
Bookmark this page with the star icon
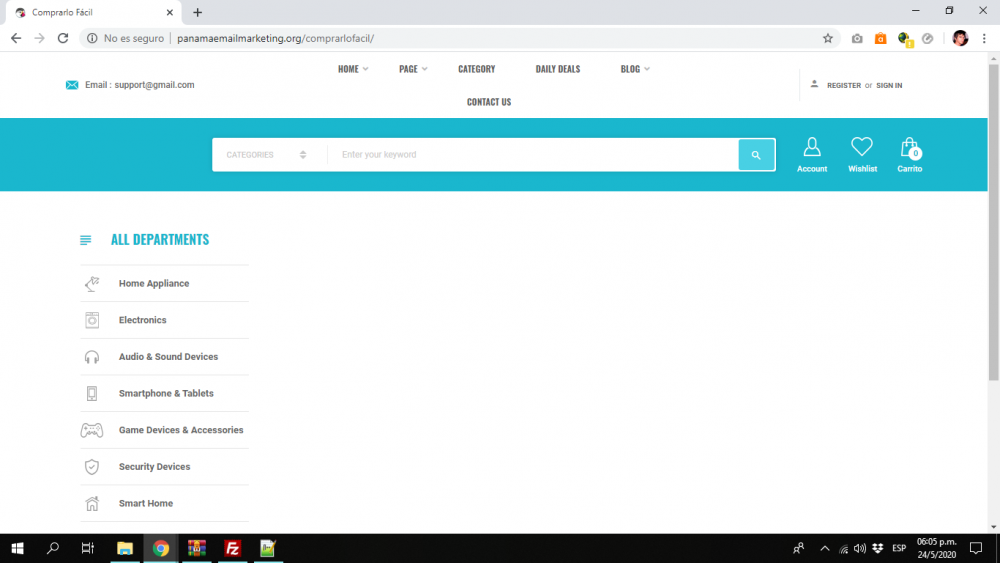click(828, 38)
